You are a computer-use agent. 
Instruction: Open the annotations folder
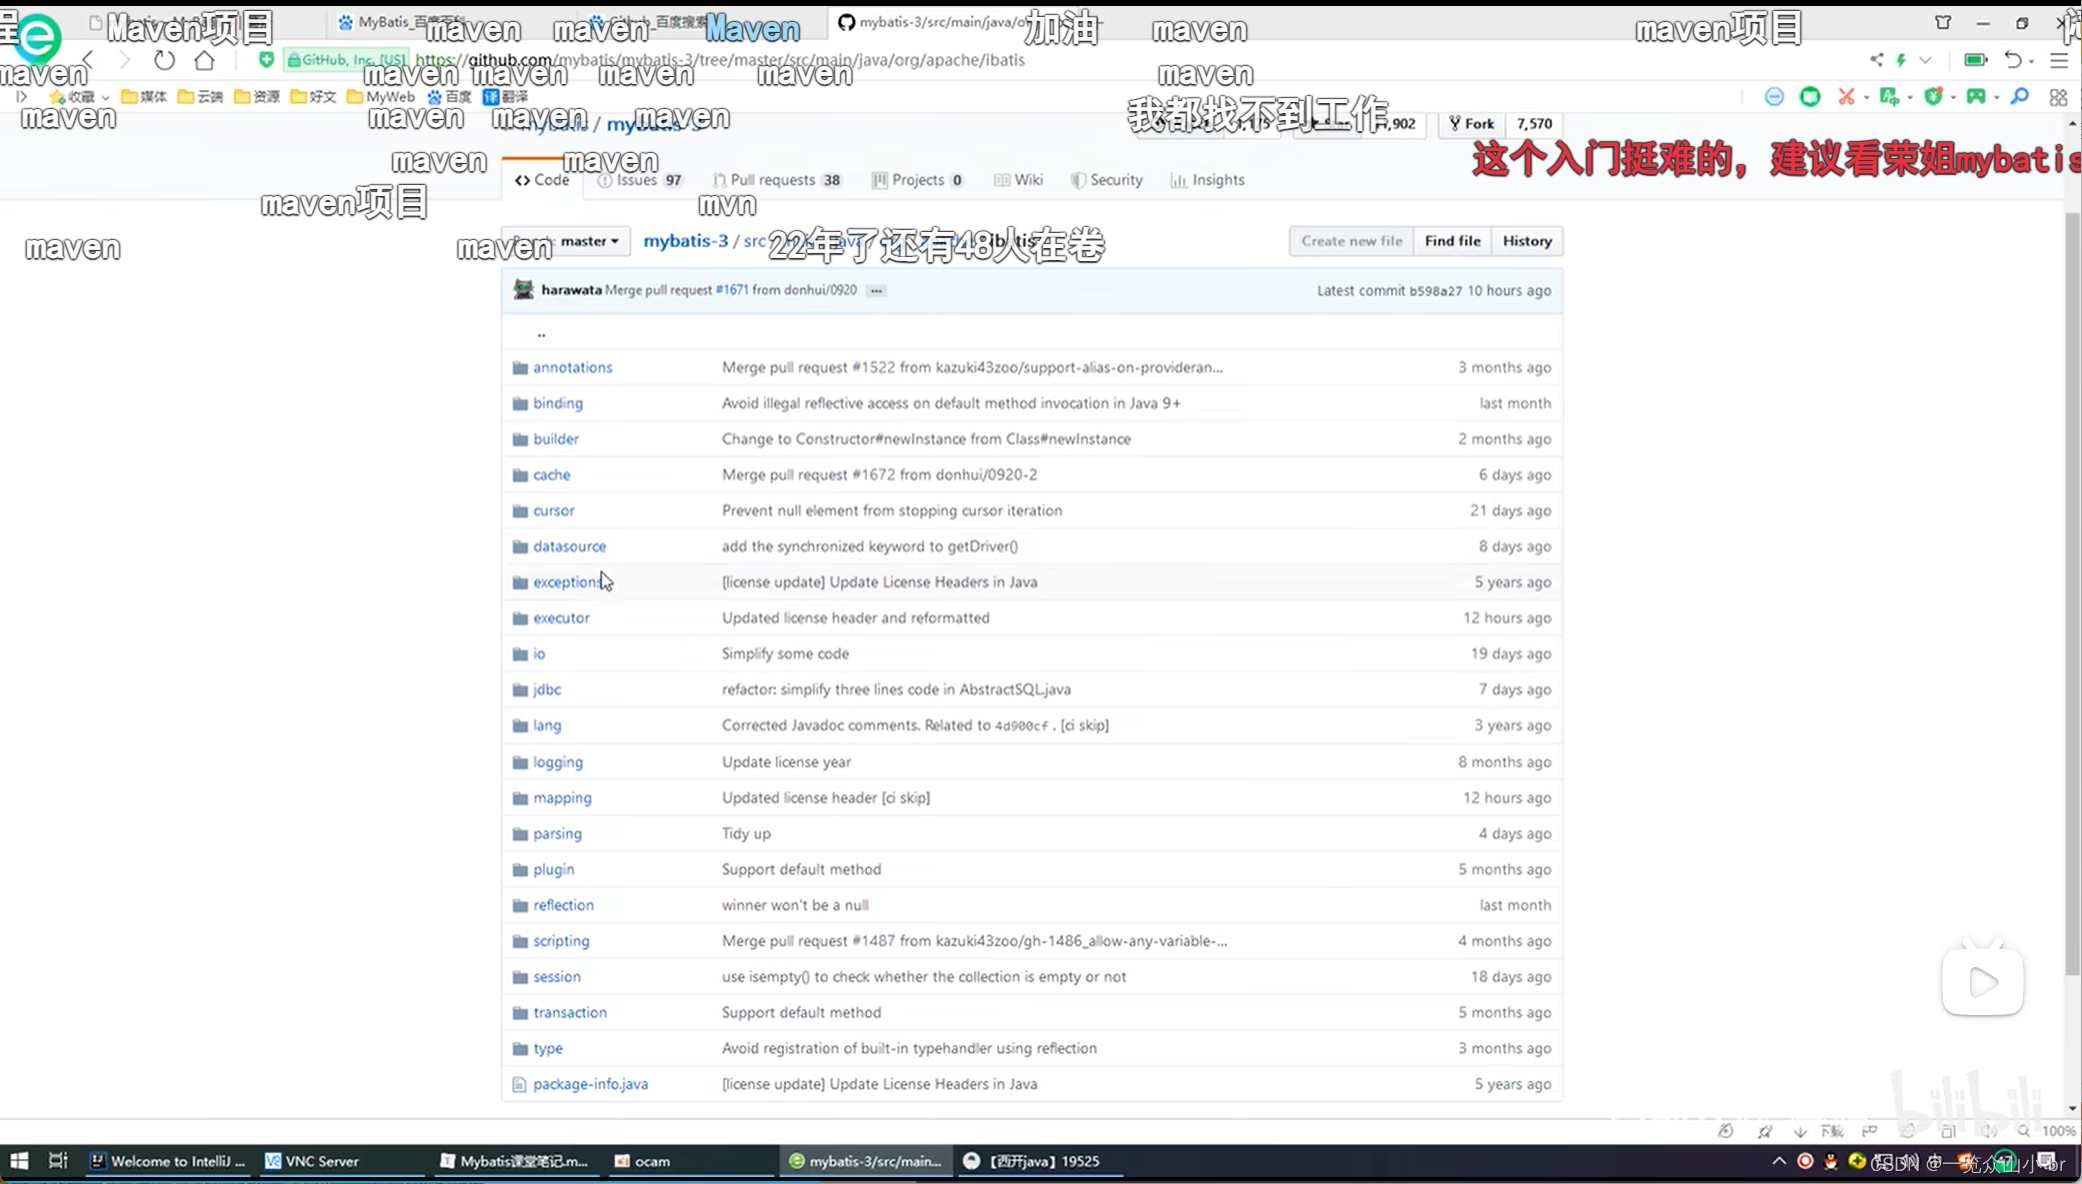coord(572,367)
